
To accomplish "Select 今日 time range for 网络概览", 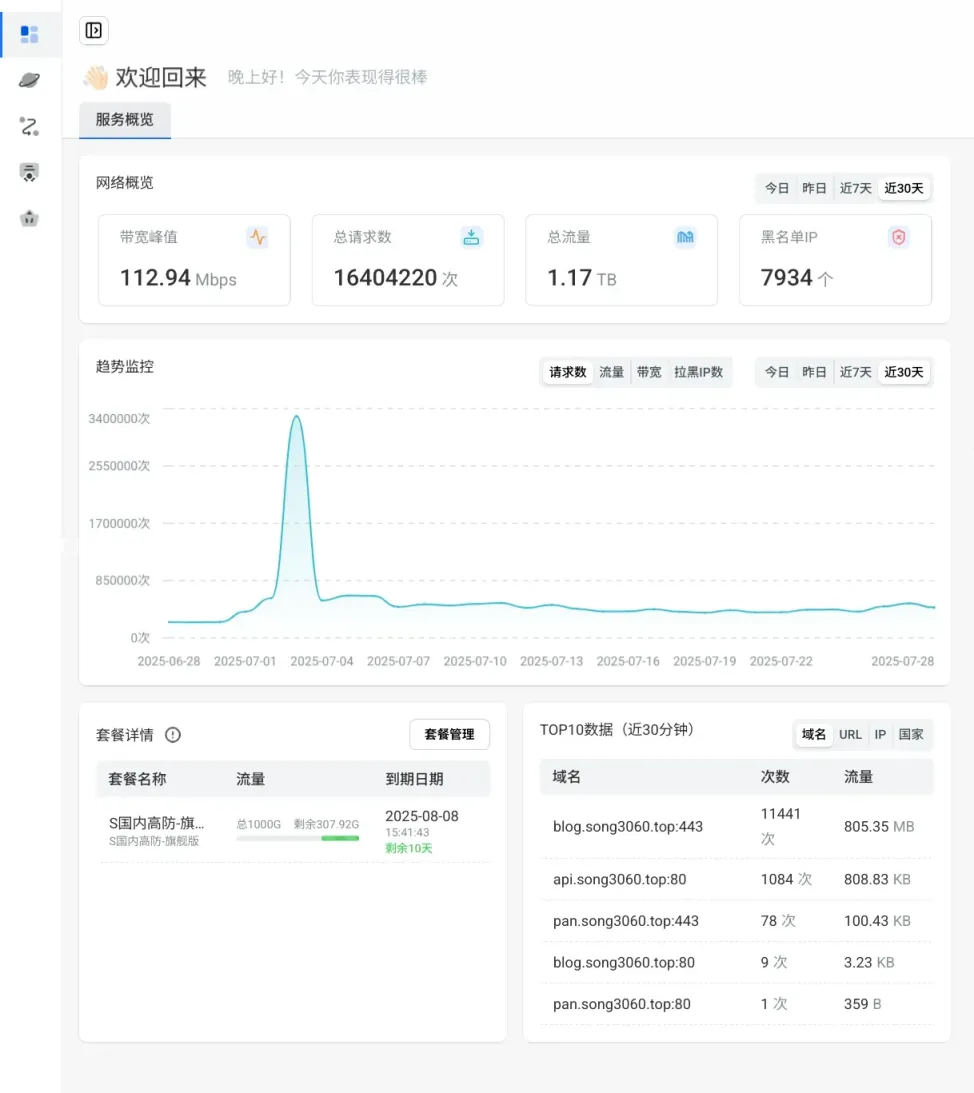I will coord(777,188).
